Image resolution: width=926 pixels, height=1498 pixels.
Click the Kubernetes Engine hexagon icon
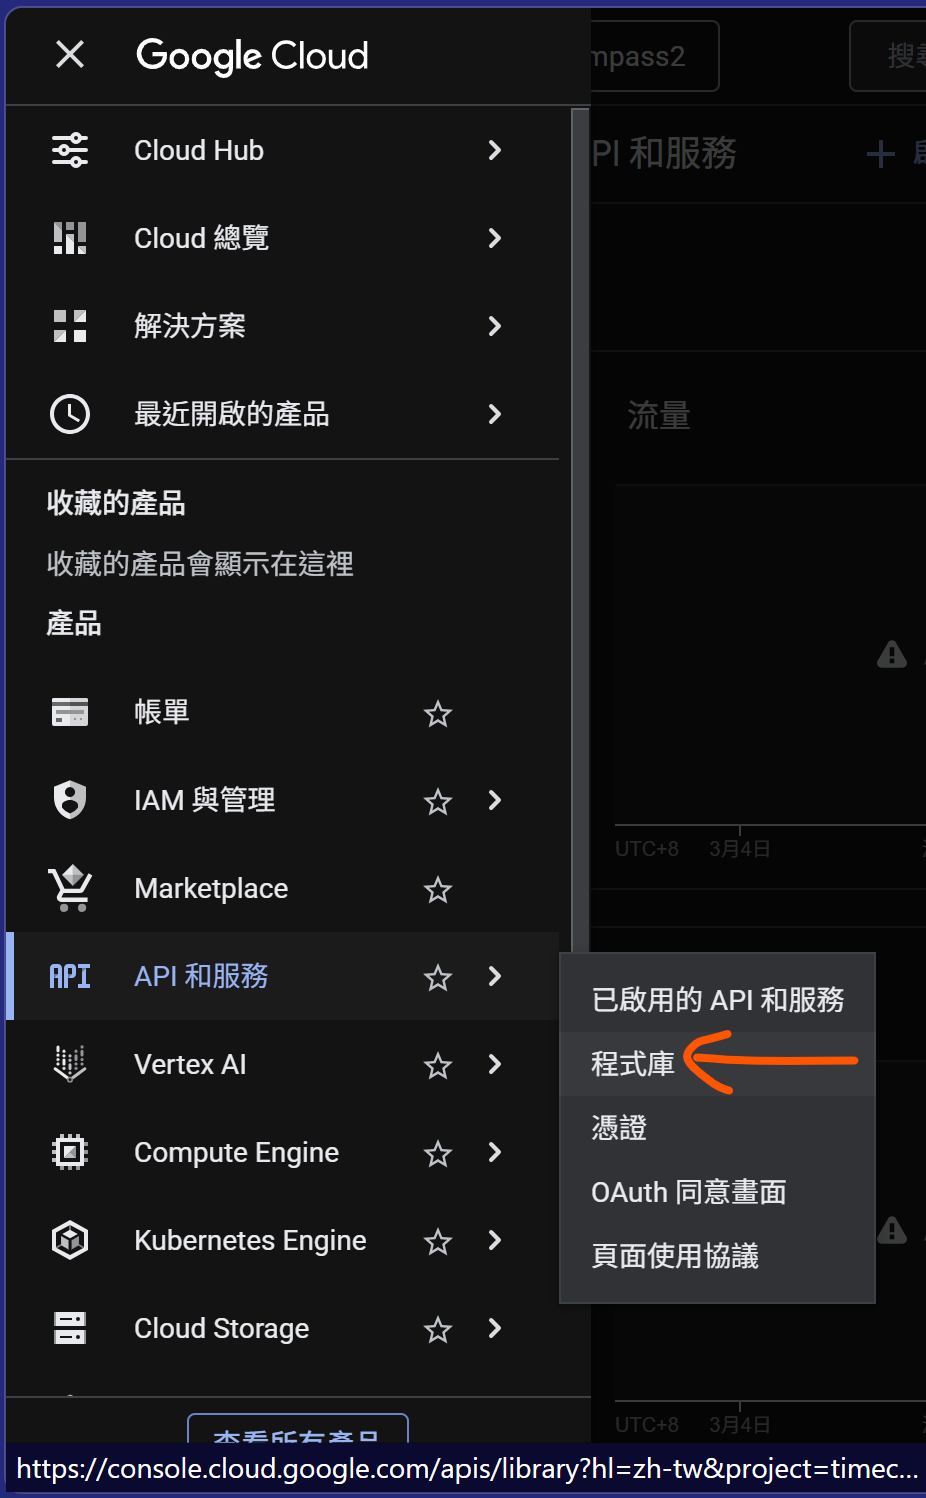(70, 1240)
